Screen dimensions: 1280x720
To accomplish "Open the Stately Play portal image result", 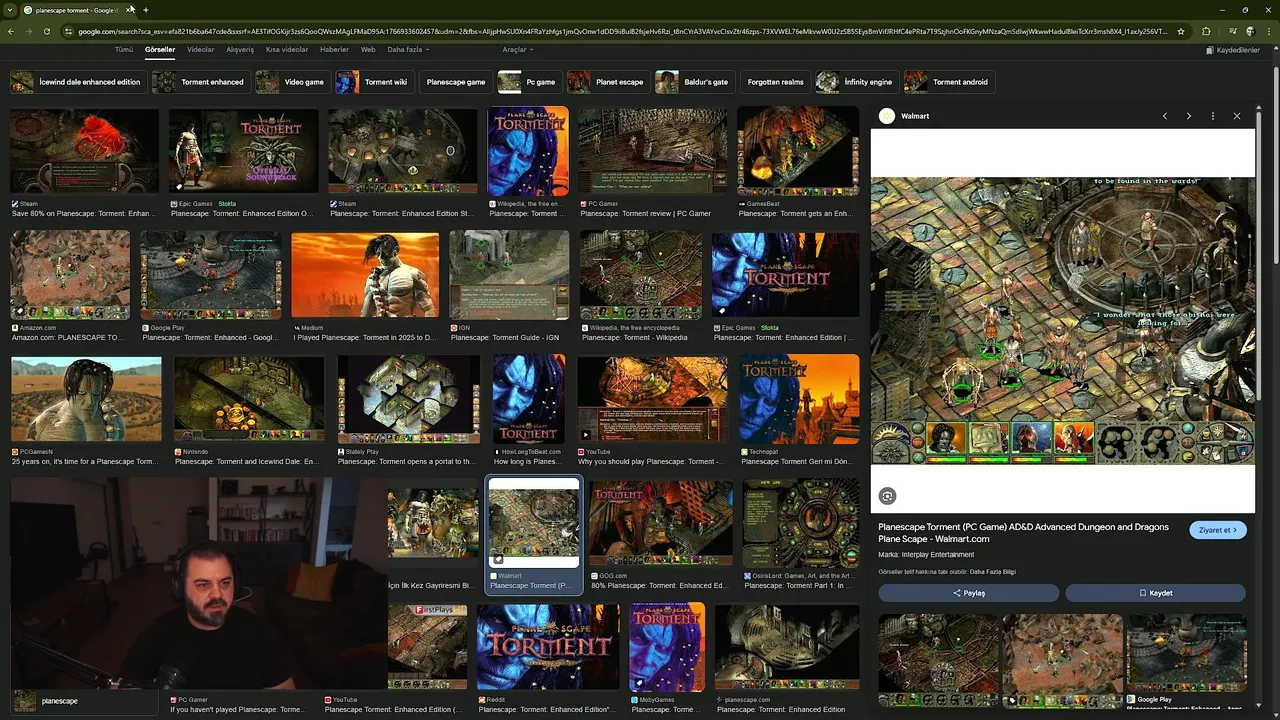I will (x=408, y=399).
